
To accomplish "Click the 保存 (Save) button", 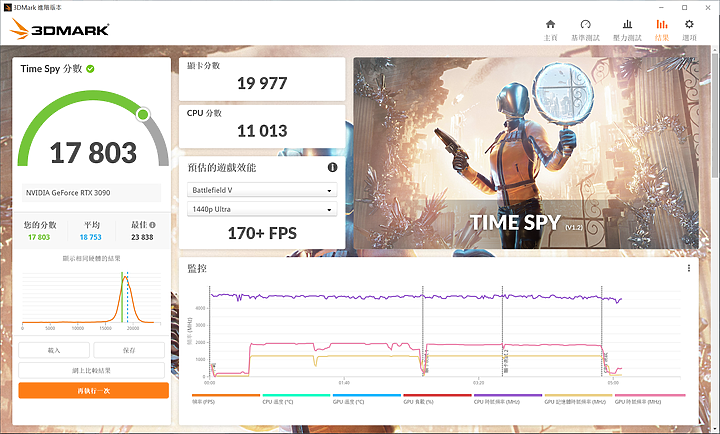I will 129,350.
